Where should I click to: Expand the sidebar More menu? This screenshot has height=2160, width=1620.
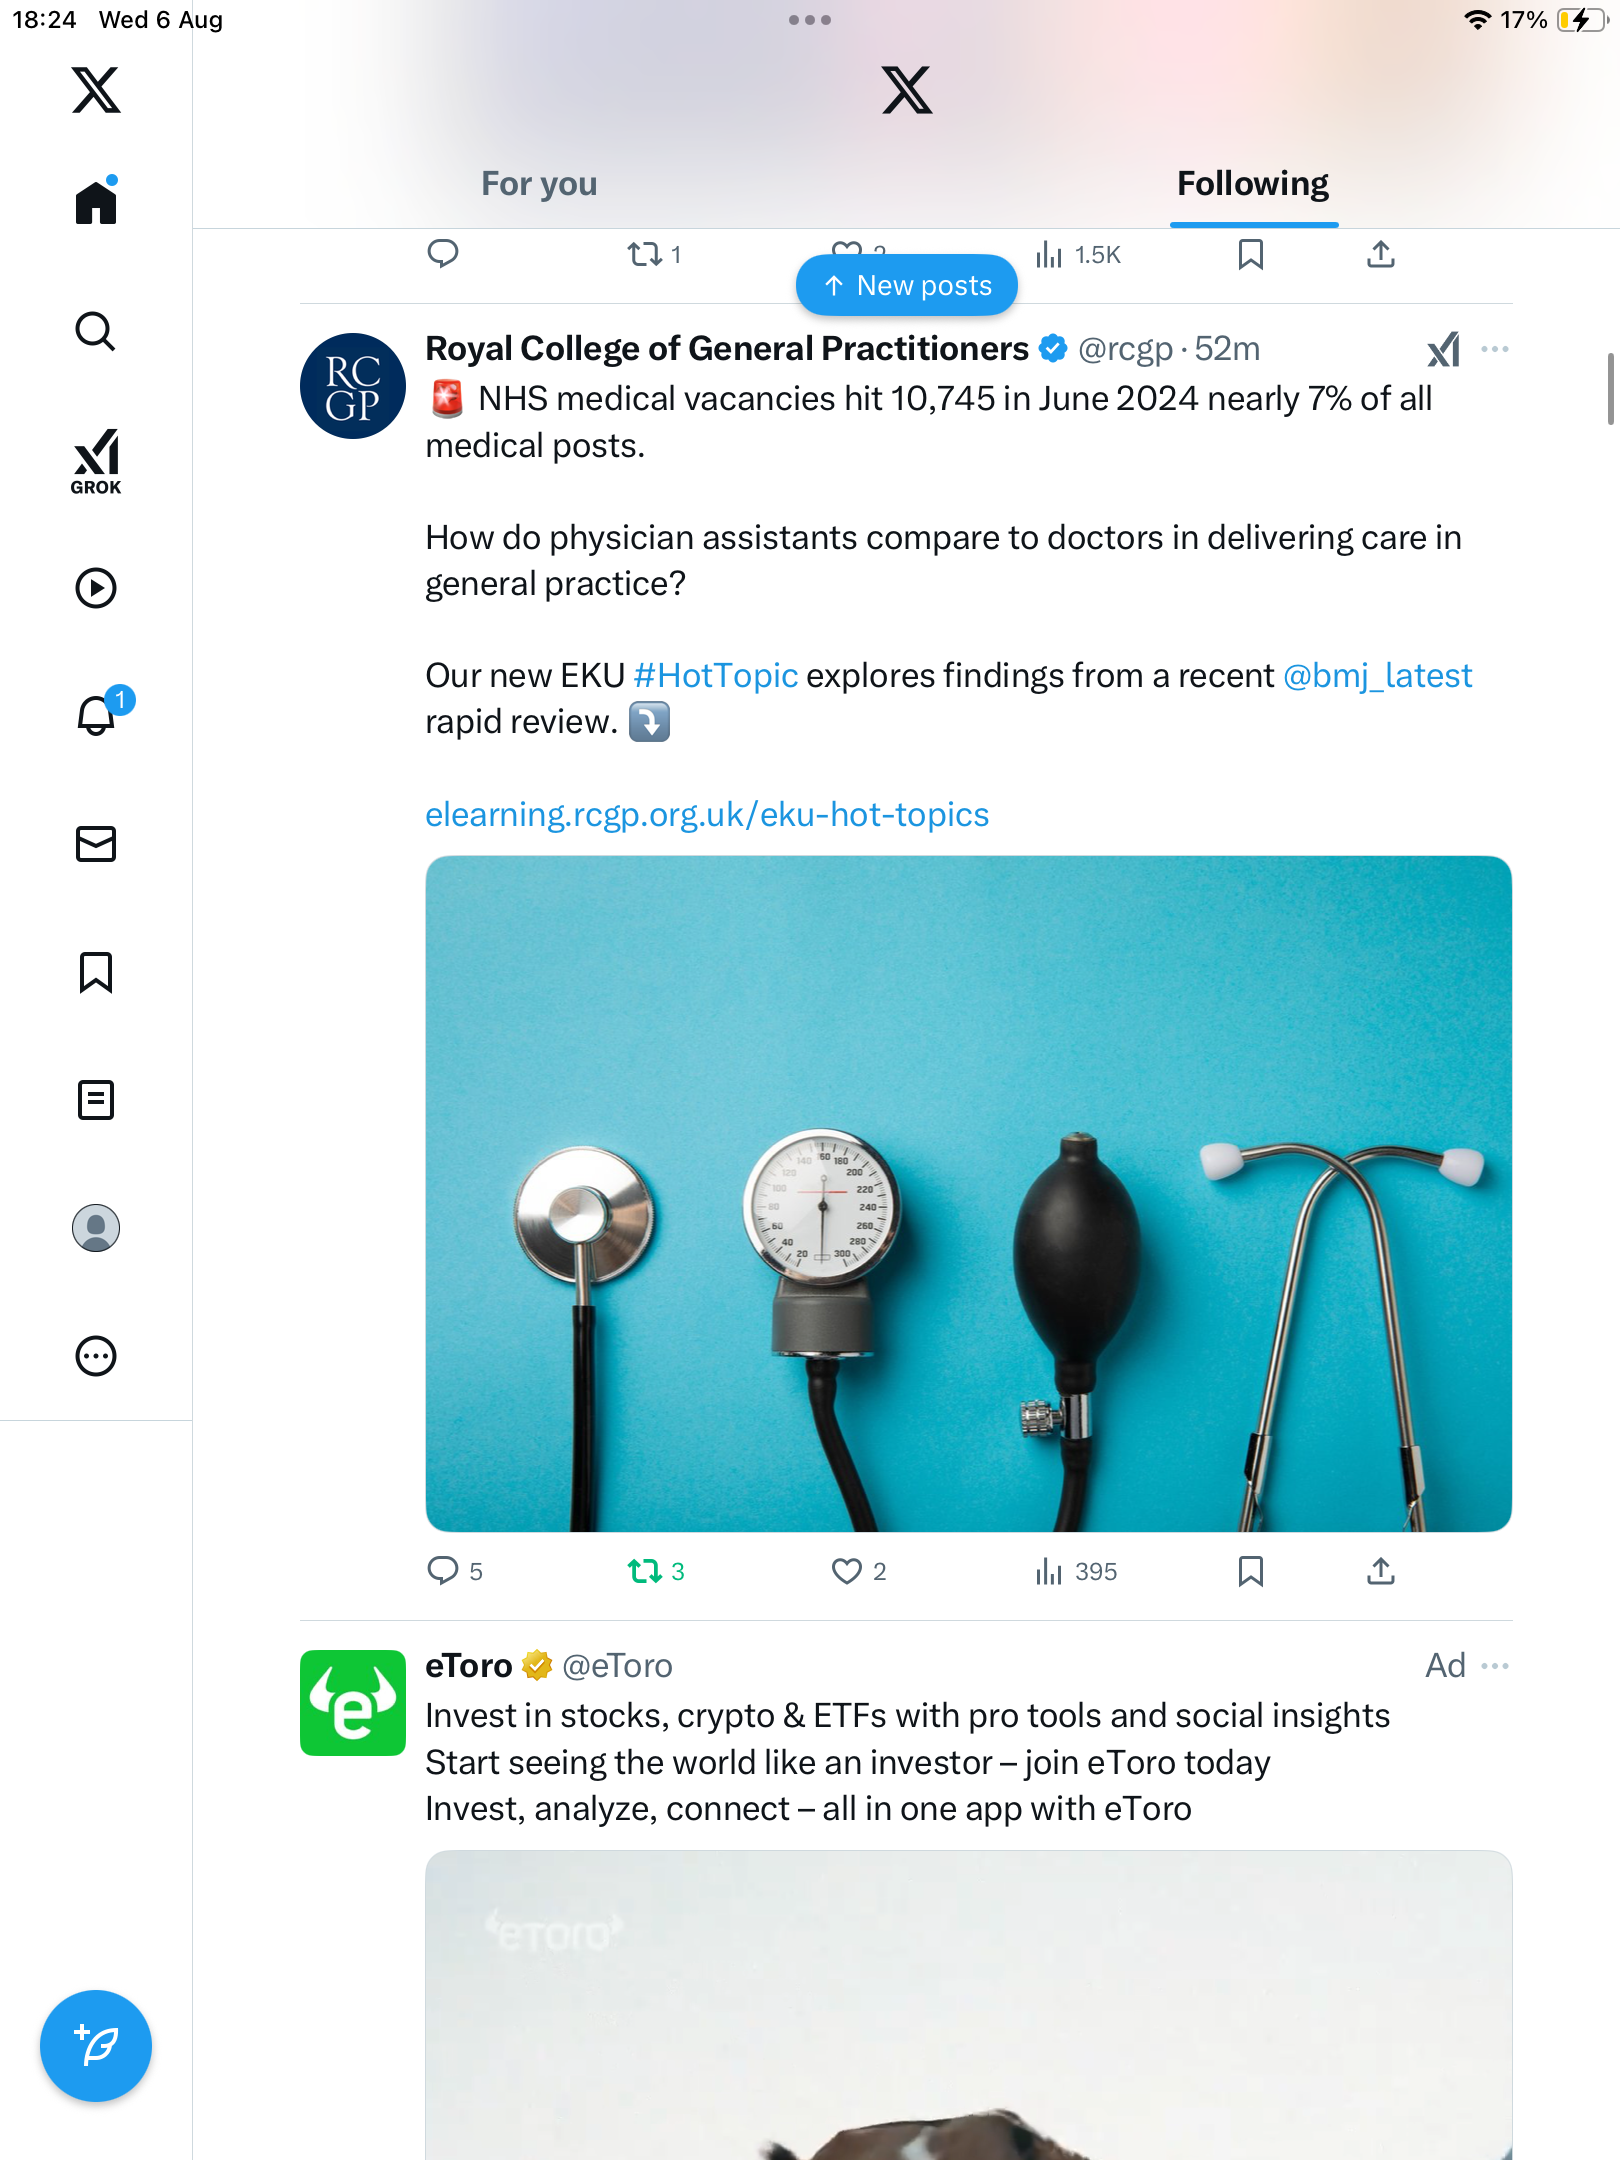pyautogui.click(x=96, y=1356)
